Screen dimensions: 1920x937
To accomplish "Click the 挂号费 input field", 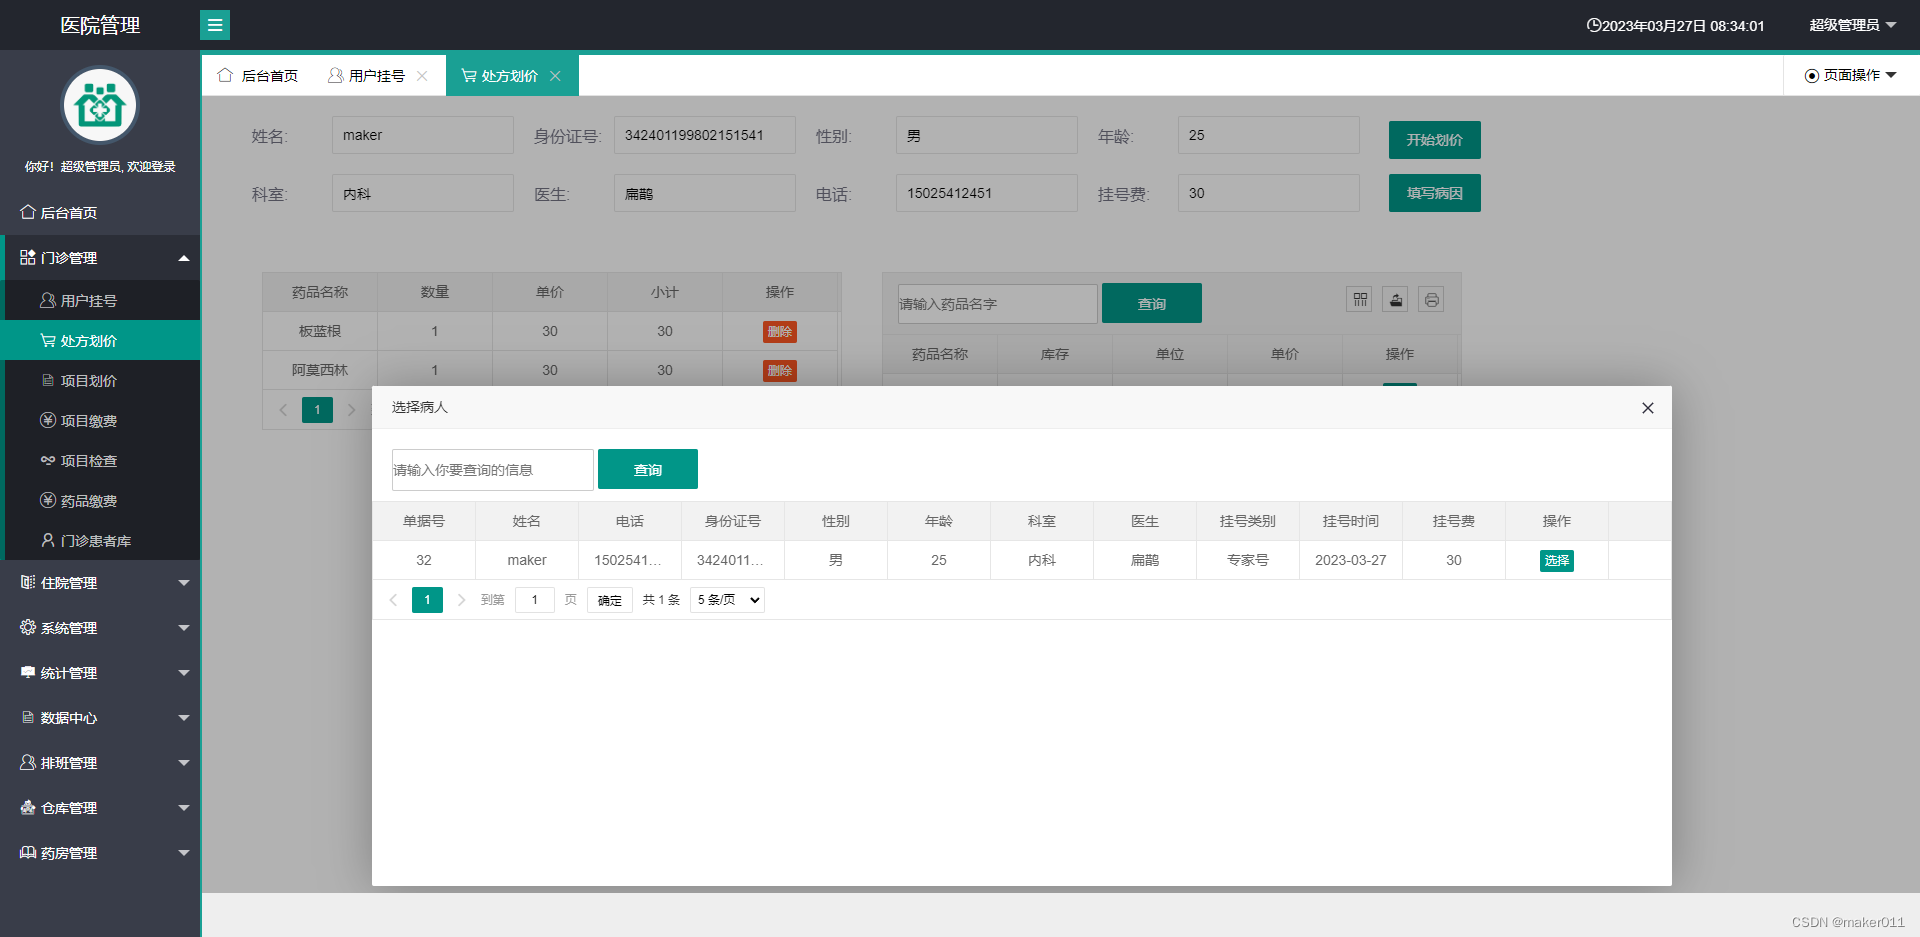I will [x=1269, y=193].
